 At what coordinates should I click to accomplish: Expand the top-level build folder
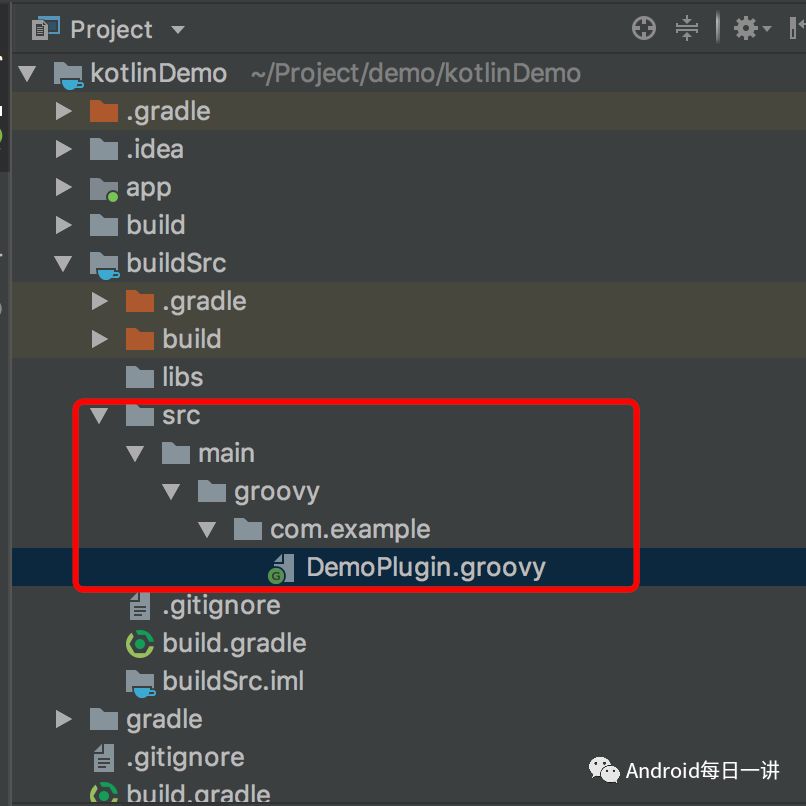coord(63,225)
